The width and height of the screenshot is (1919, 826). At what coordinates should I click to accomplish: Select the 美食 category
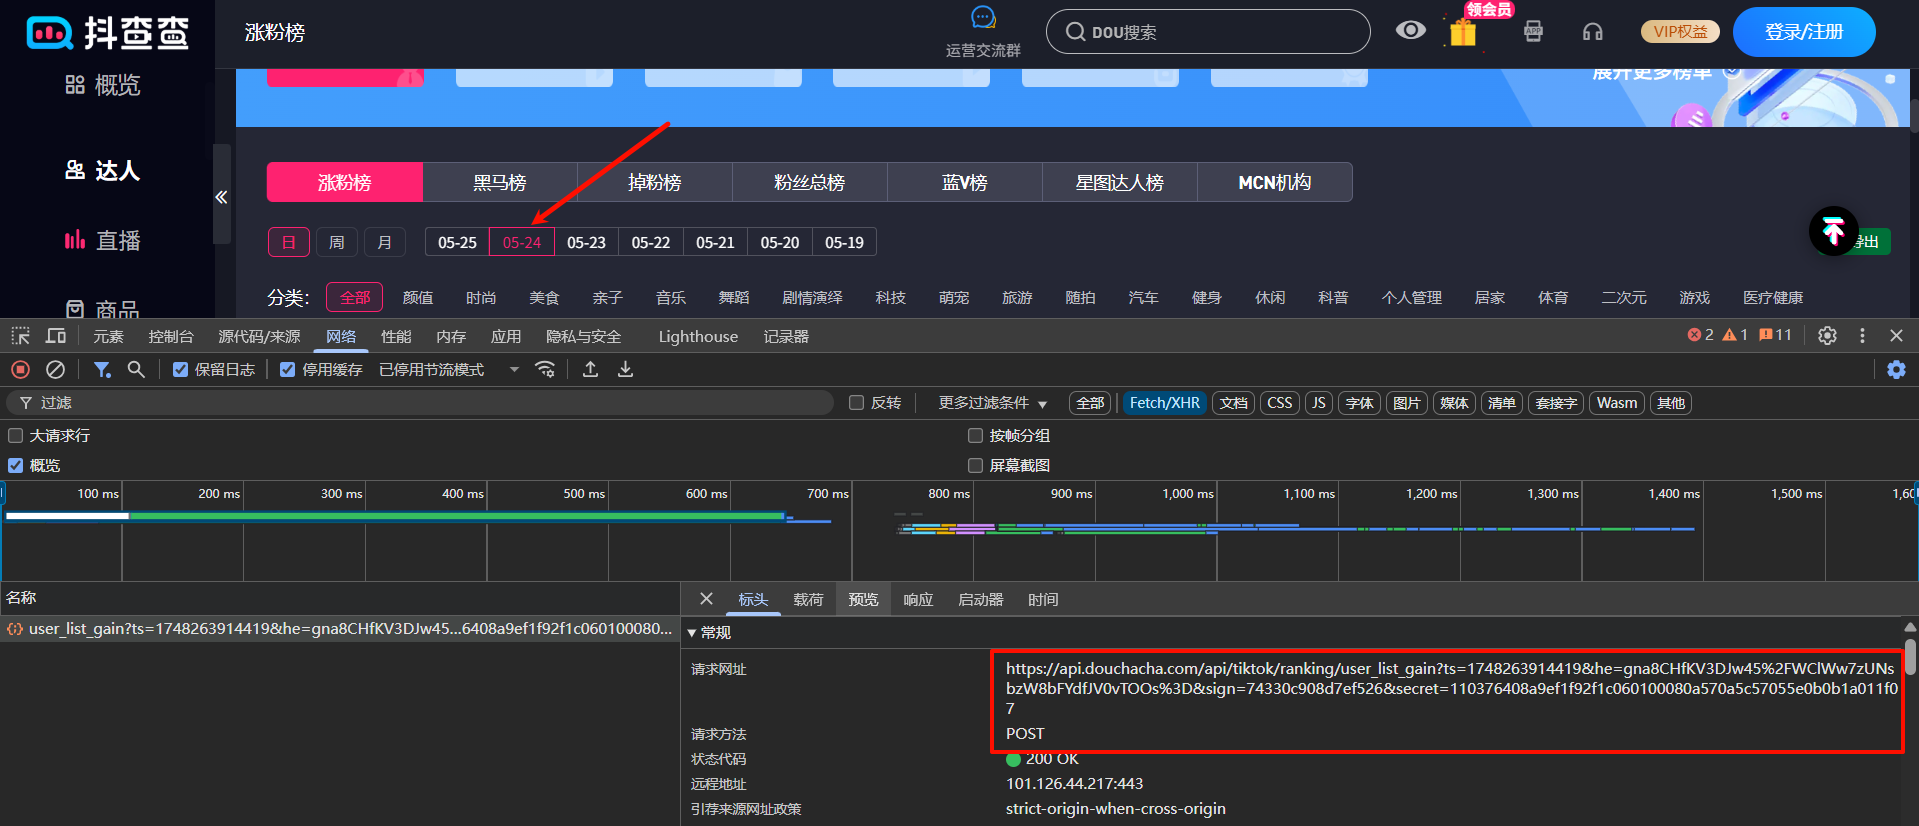(x=544, y=298)
